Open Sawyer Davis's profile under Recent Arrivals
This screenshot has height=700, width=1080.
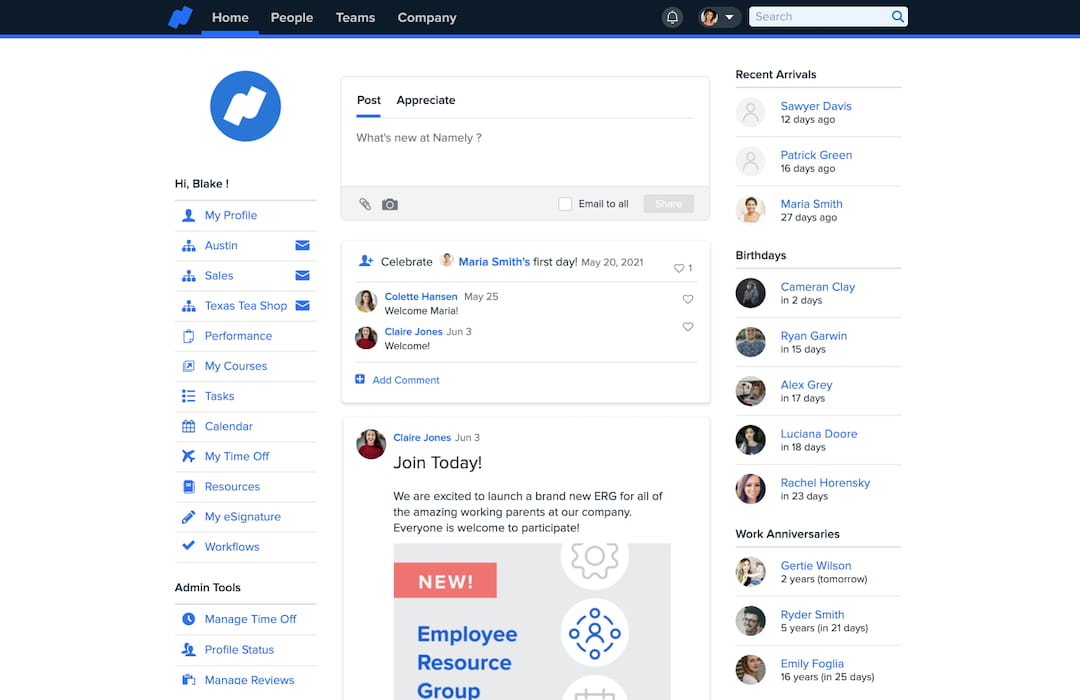pyautogui.click(x=816, y=106)
